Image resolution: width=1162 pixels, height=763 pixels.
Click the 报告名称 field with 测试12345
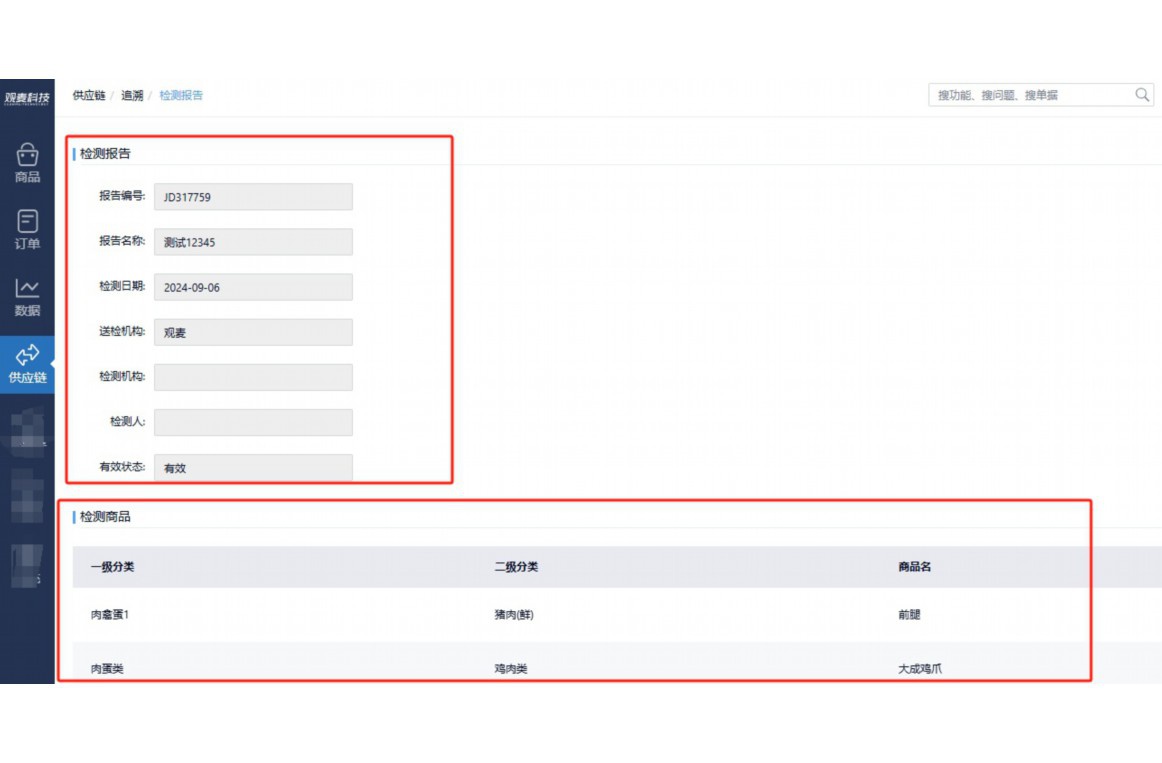click(253, 242)
